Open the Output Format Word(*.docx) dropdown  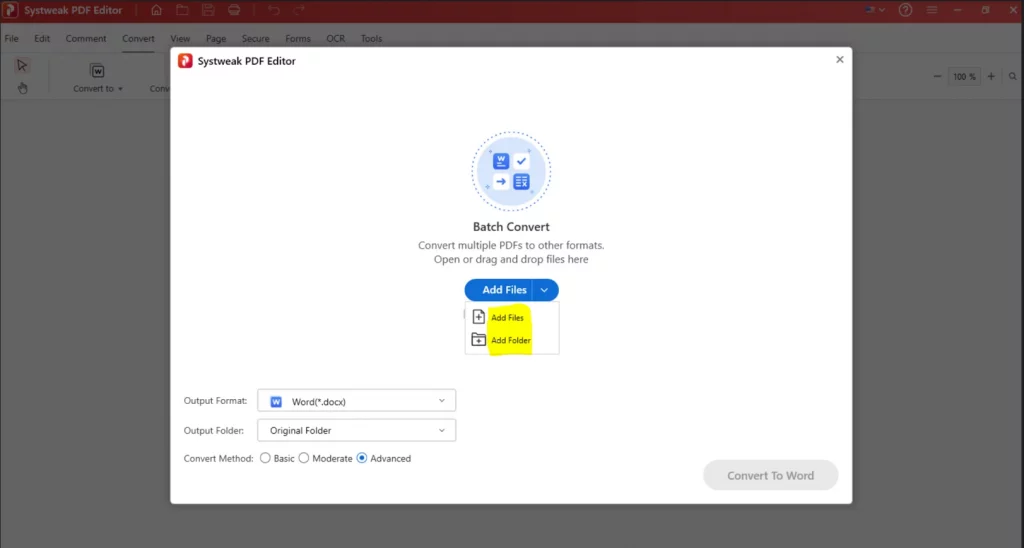coord(357,401)
